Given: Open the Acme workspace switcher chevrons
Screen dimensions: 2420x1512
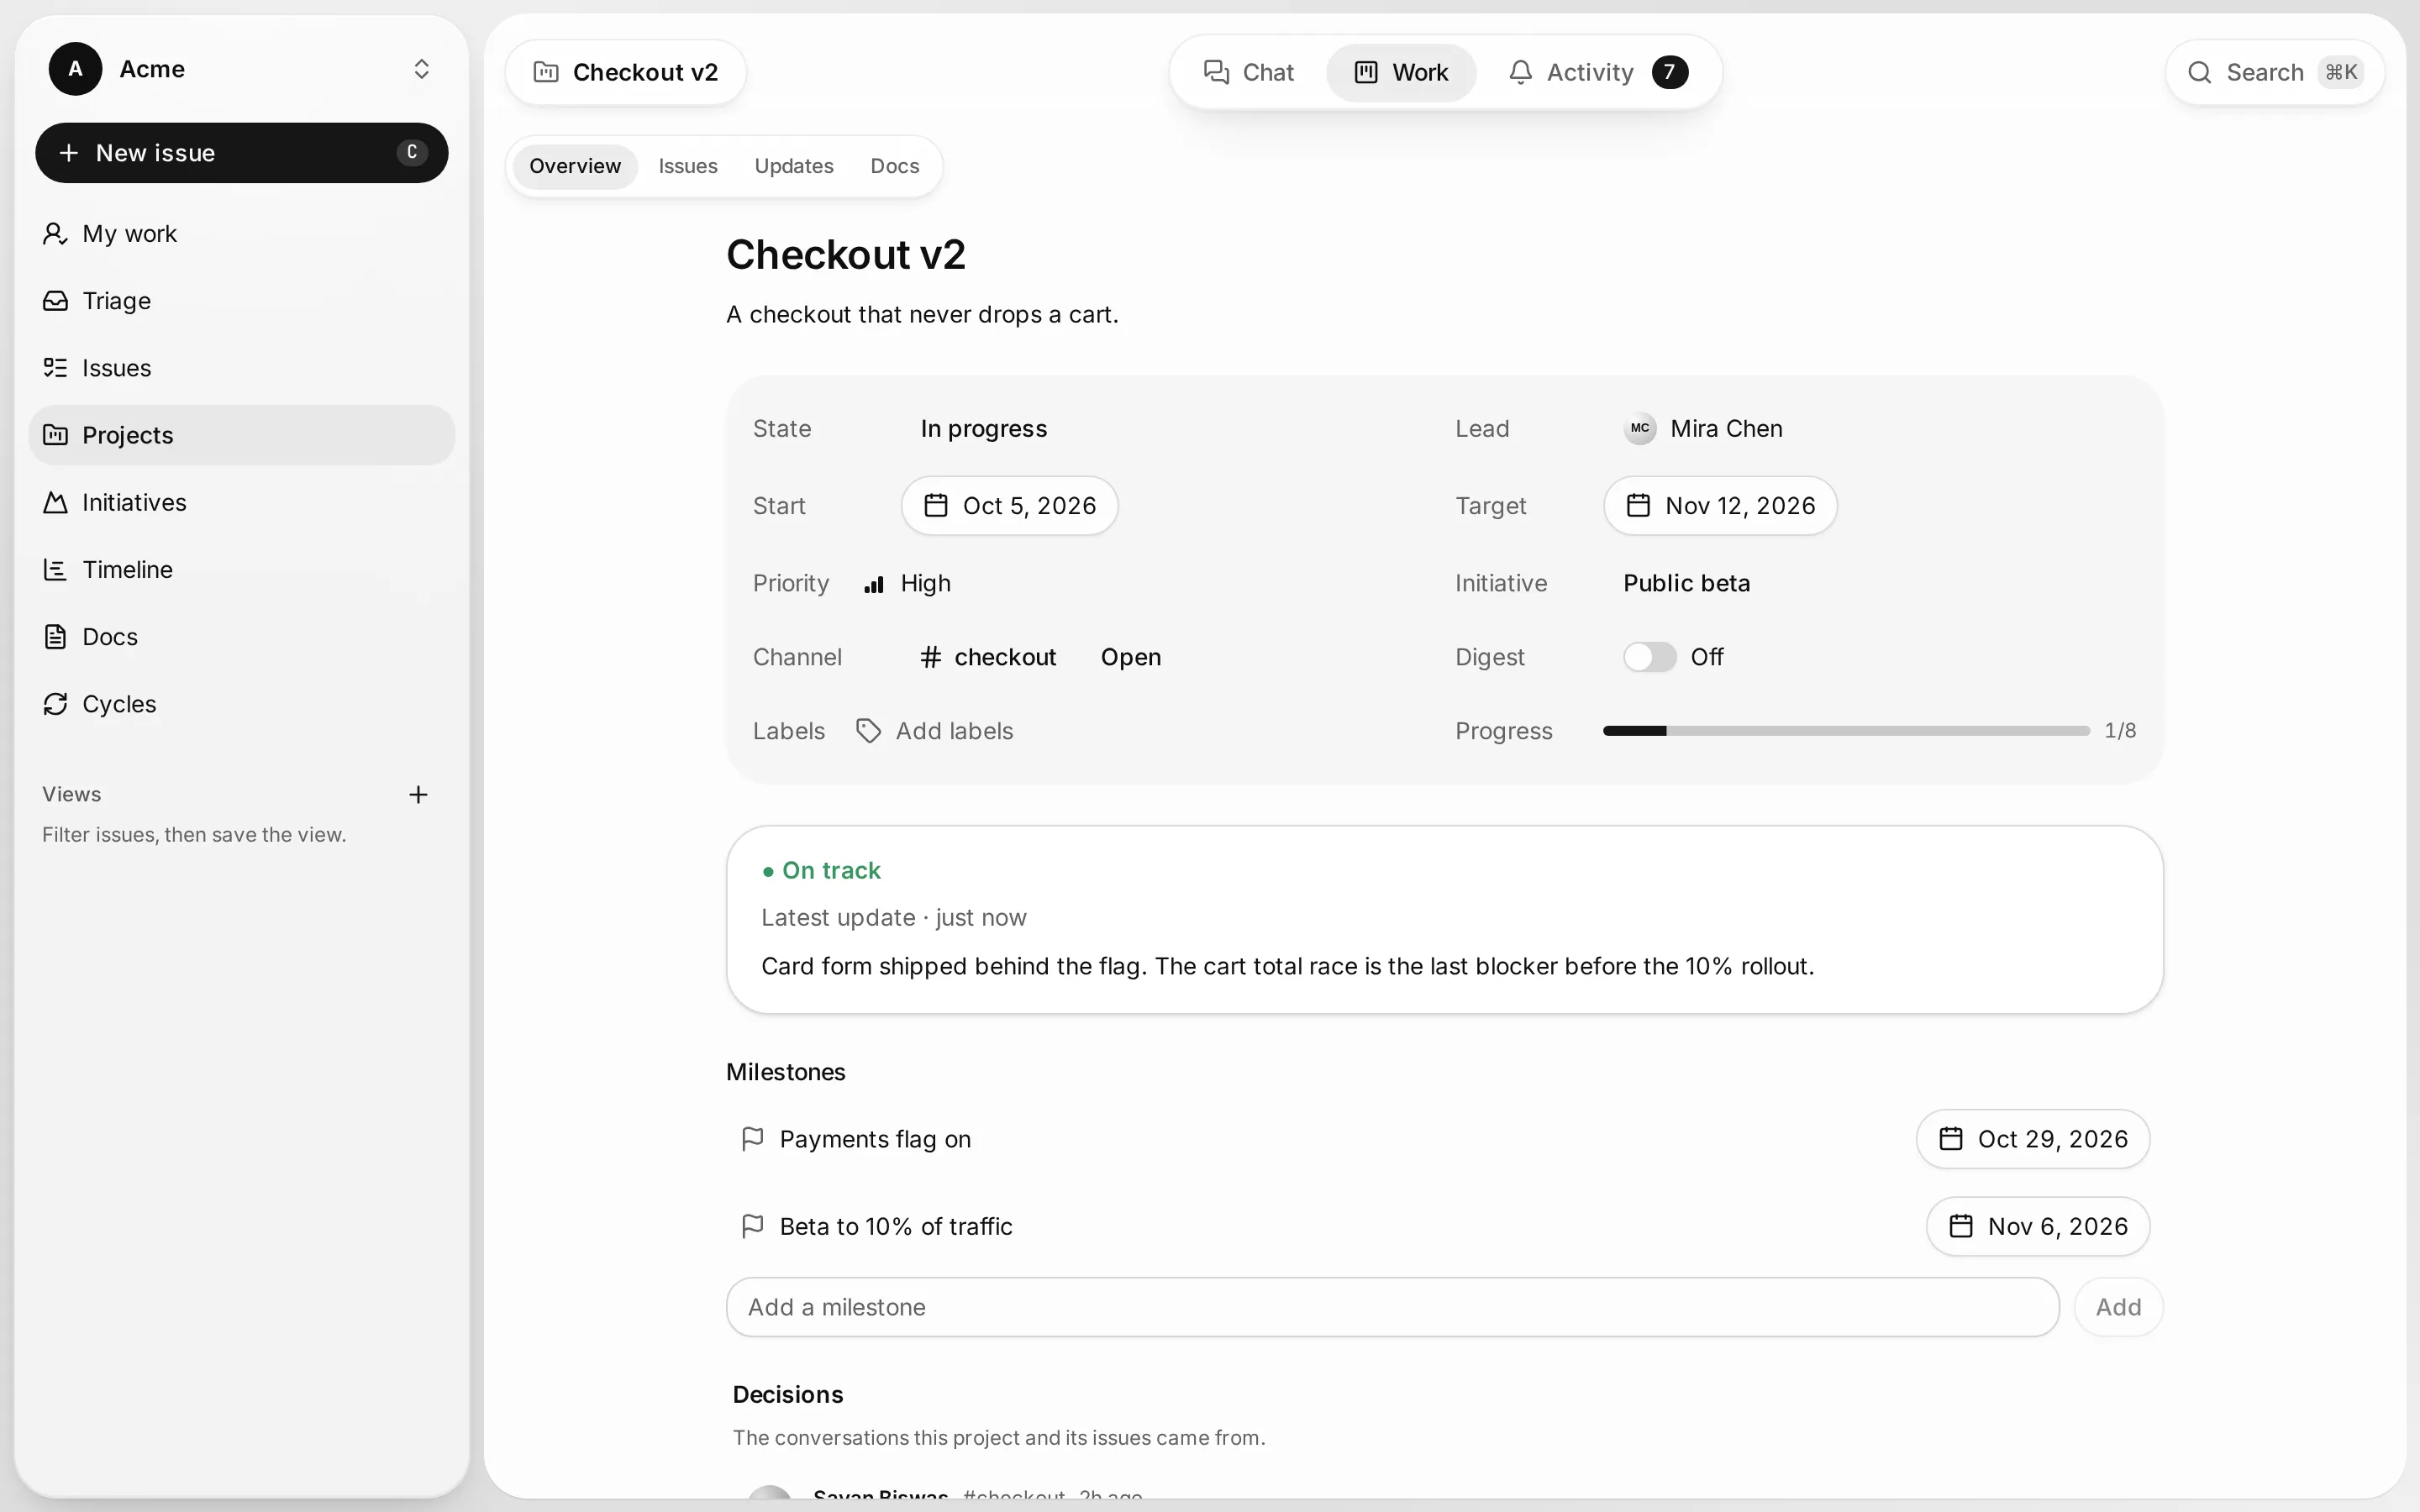Looking at the screenshot, I should [x=421, y=69].
